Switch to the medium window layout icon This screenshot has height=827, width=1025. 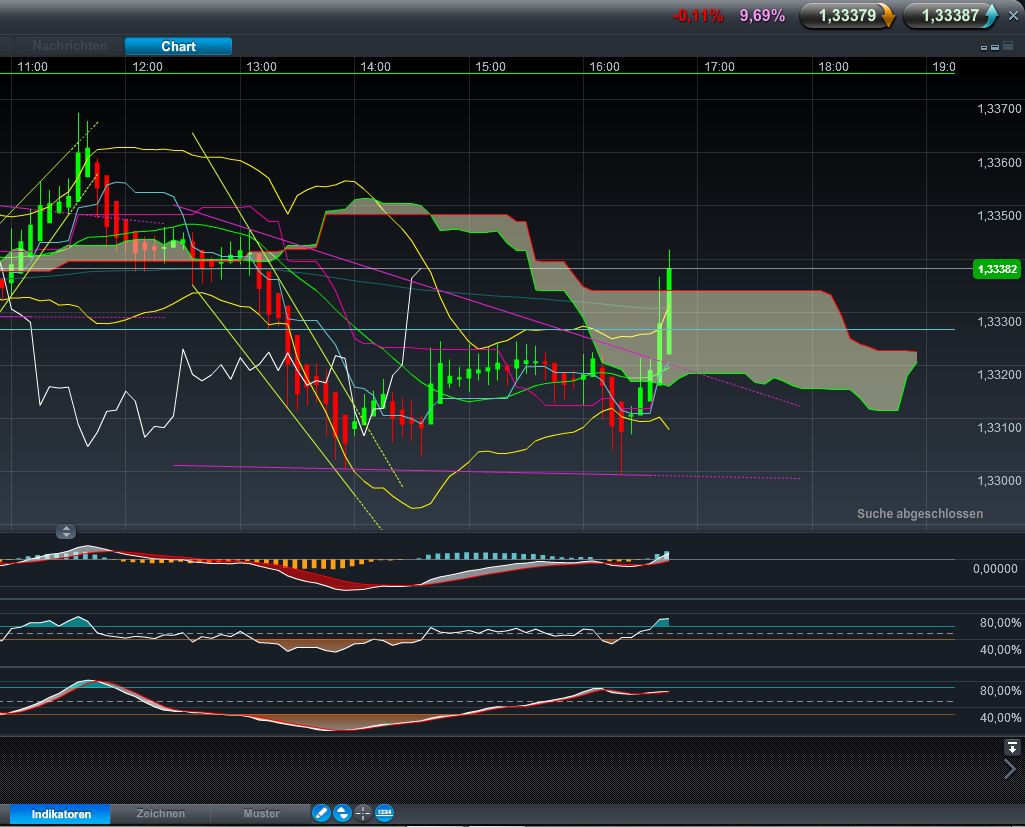994,48
